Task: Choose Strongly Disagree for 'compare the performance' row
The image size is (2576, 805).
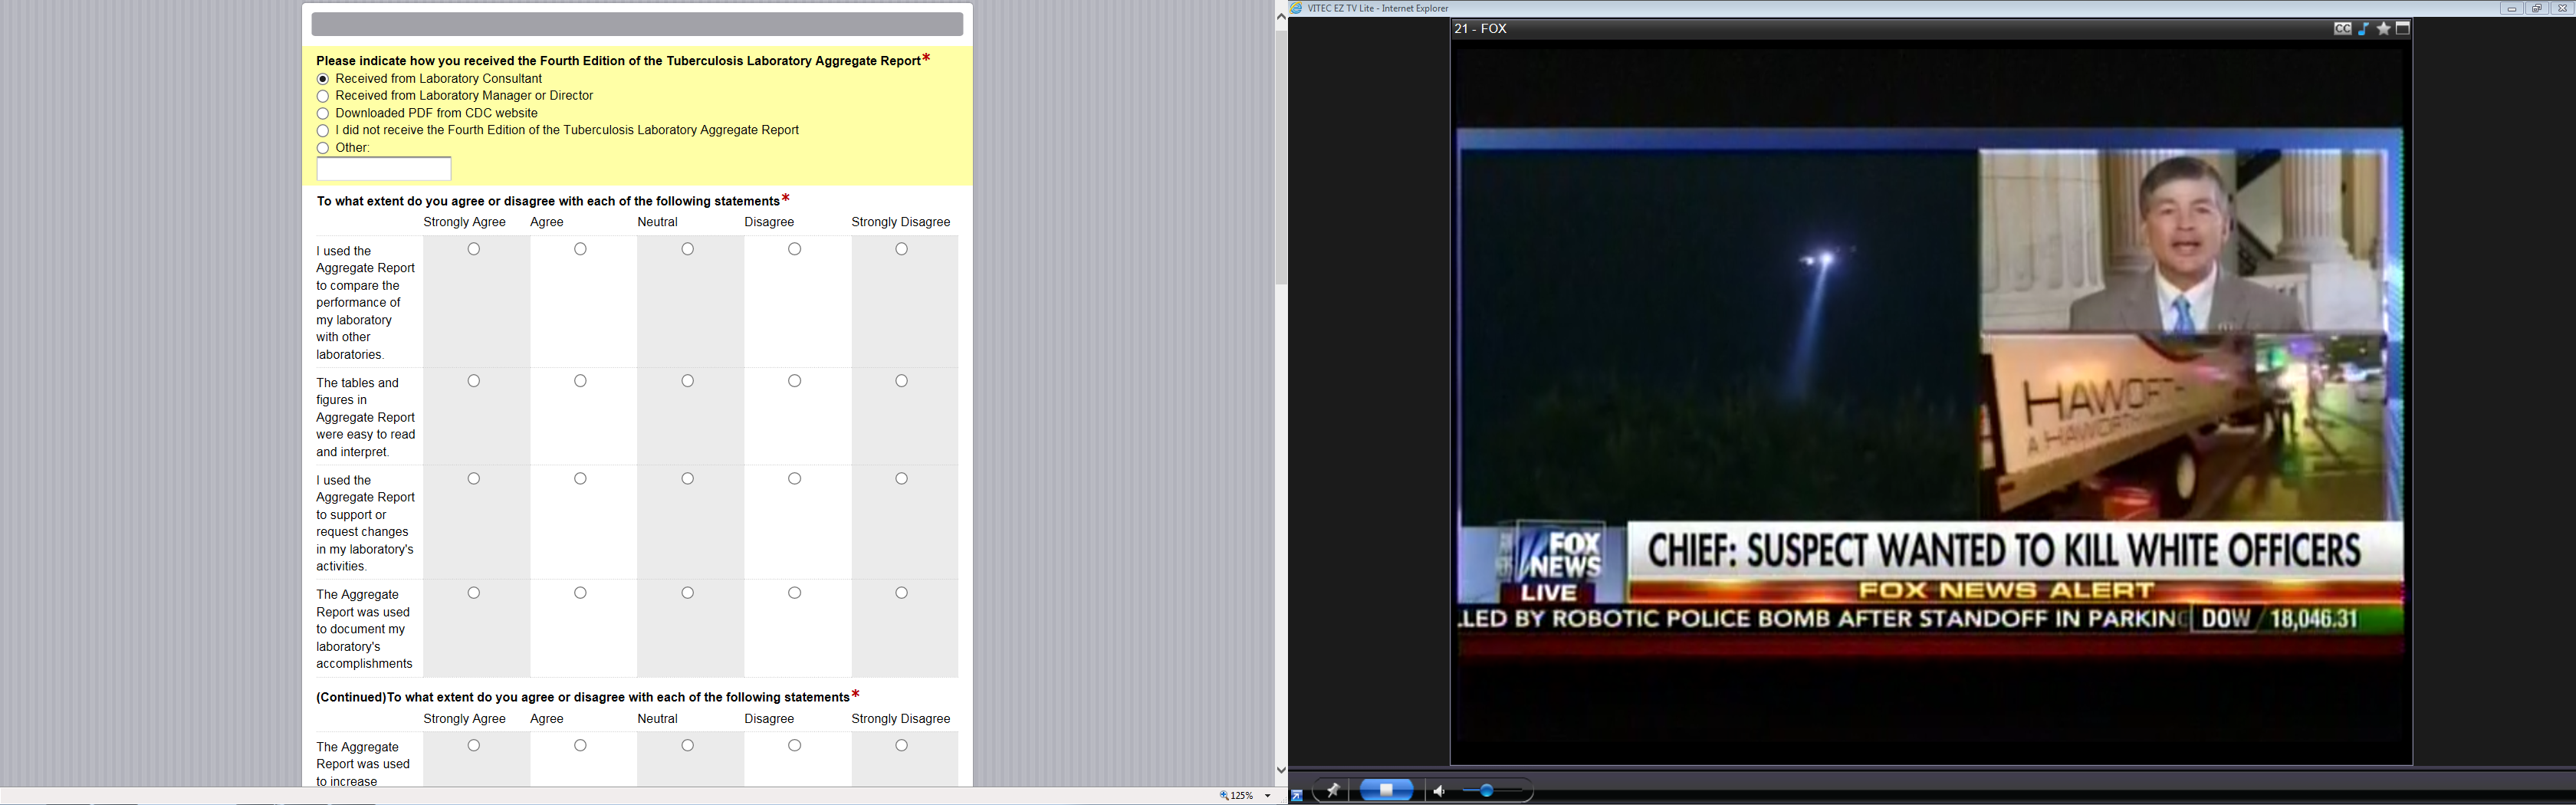Action: (902, 249)
